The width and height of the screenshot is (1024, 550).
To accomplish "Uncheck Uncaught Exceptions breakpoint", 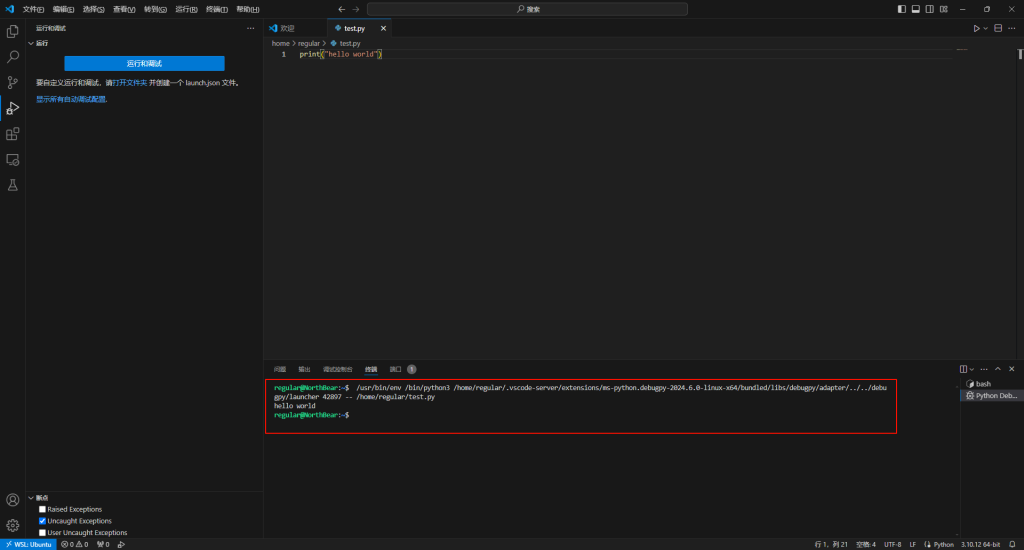I will pyautogui.click(x=42, y=521).
